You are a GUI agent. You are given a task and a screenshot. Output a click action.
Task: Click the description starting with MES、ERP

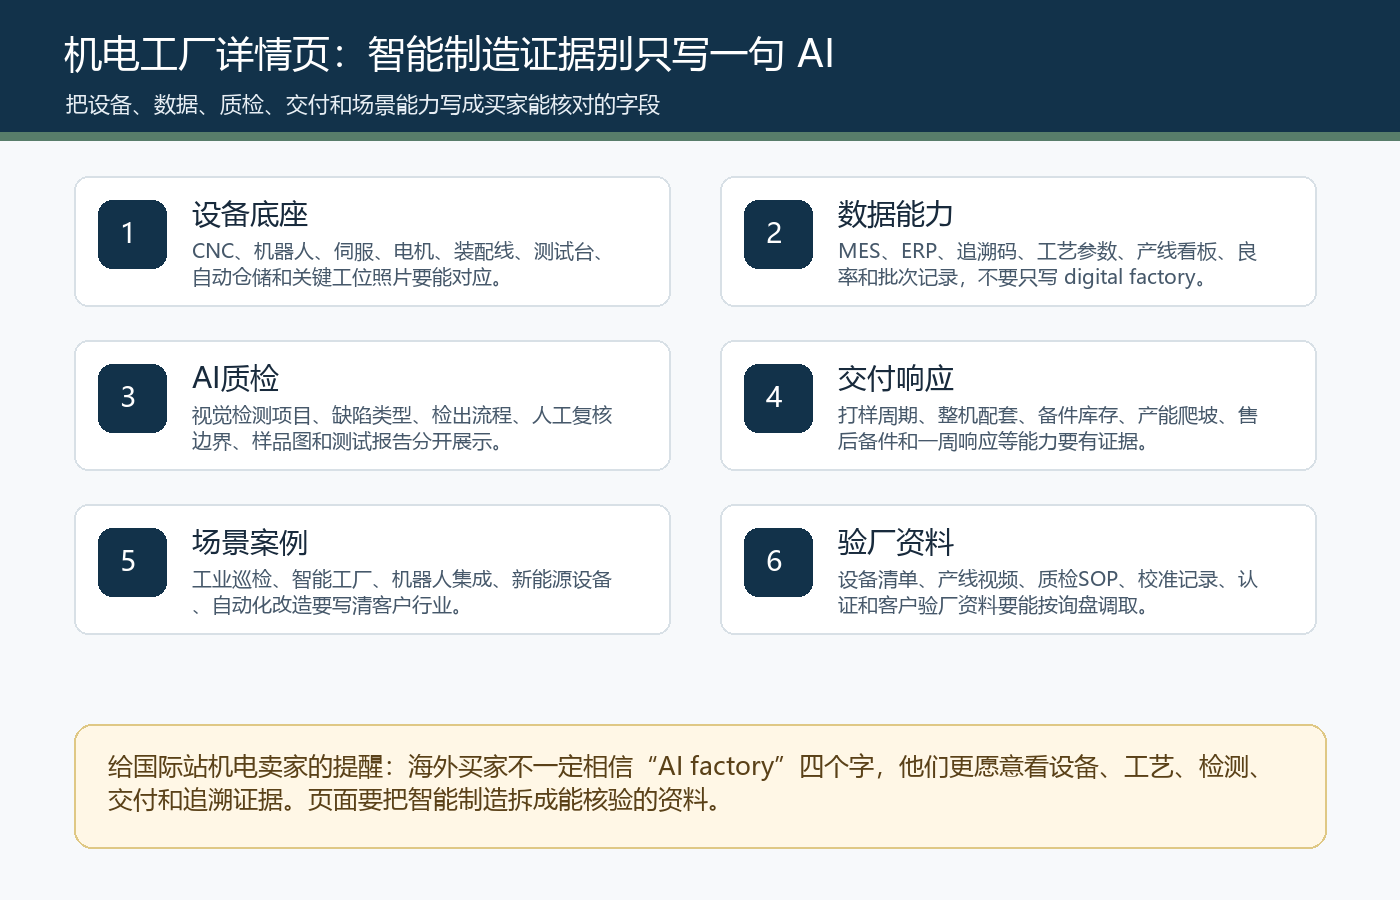[1048, 264]
